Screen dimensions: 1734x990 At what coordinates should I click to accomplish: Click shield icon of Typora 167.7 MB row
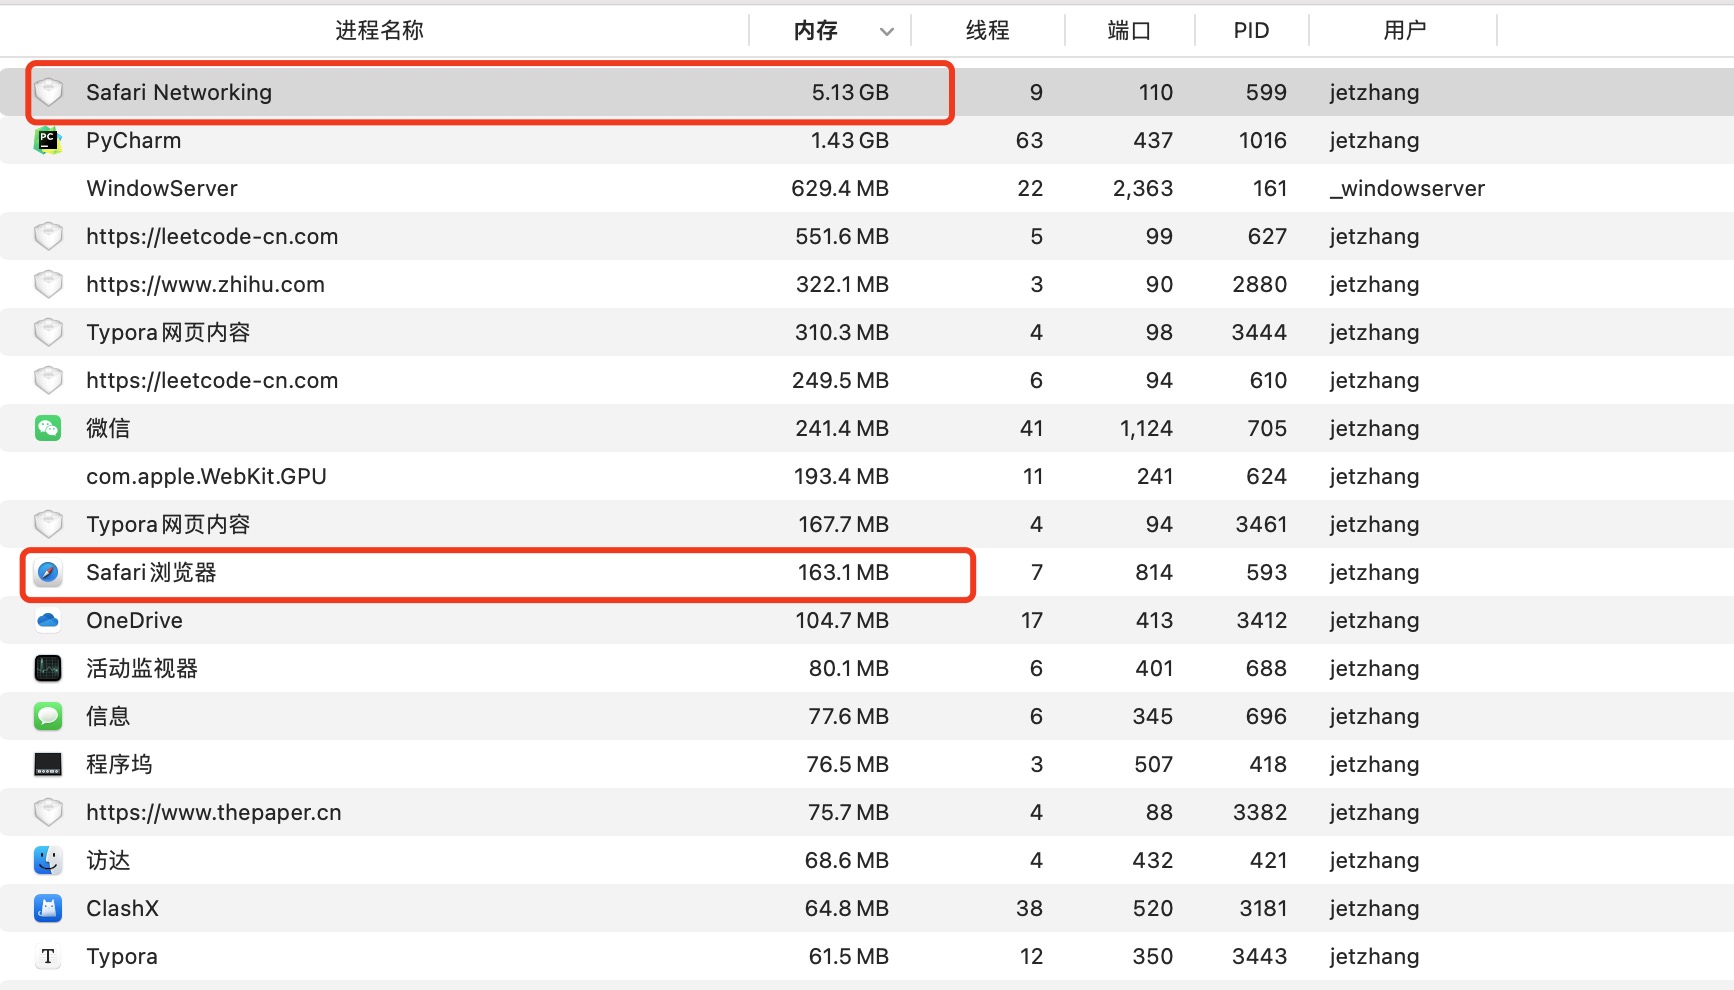pyautogui.click(x=48, y=524)
